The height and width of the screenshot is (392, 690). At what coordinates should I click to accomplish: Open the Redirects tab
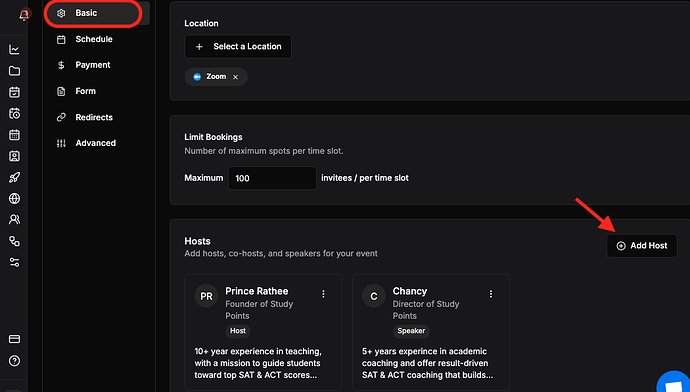93,117
